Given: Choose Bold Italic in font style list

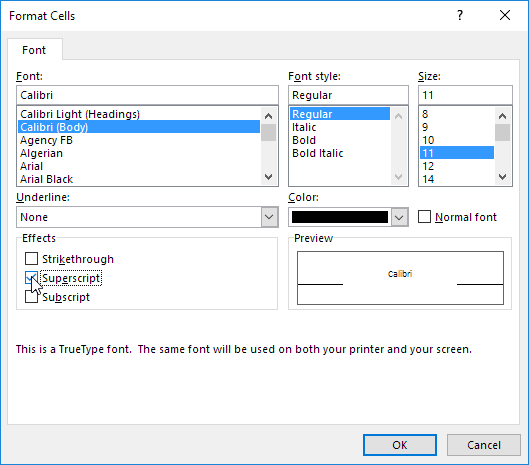Looking at the screenshot, I should [317, 153].
